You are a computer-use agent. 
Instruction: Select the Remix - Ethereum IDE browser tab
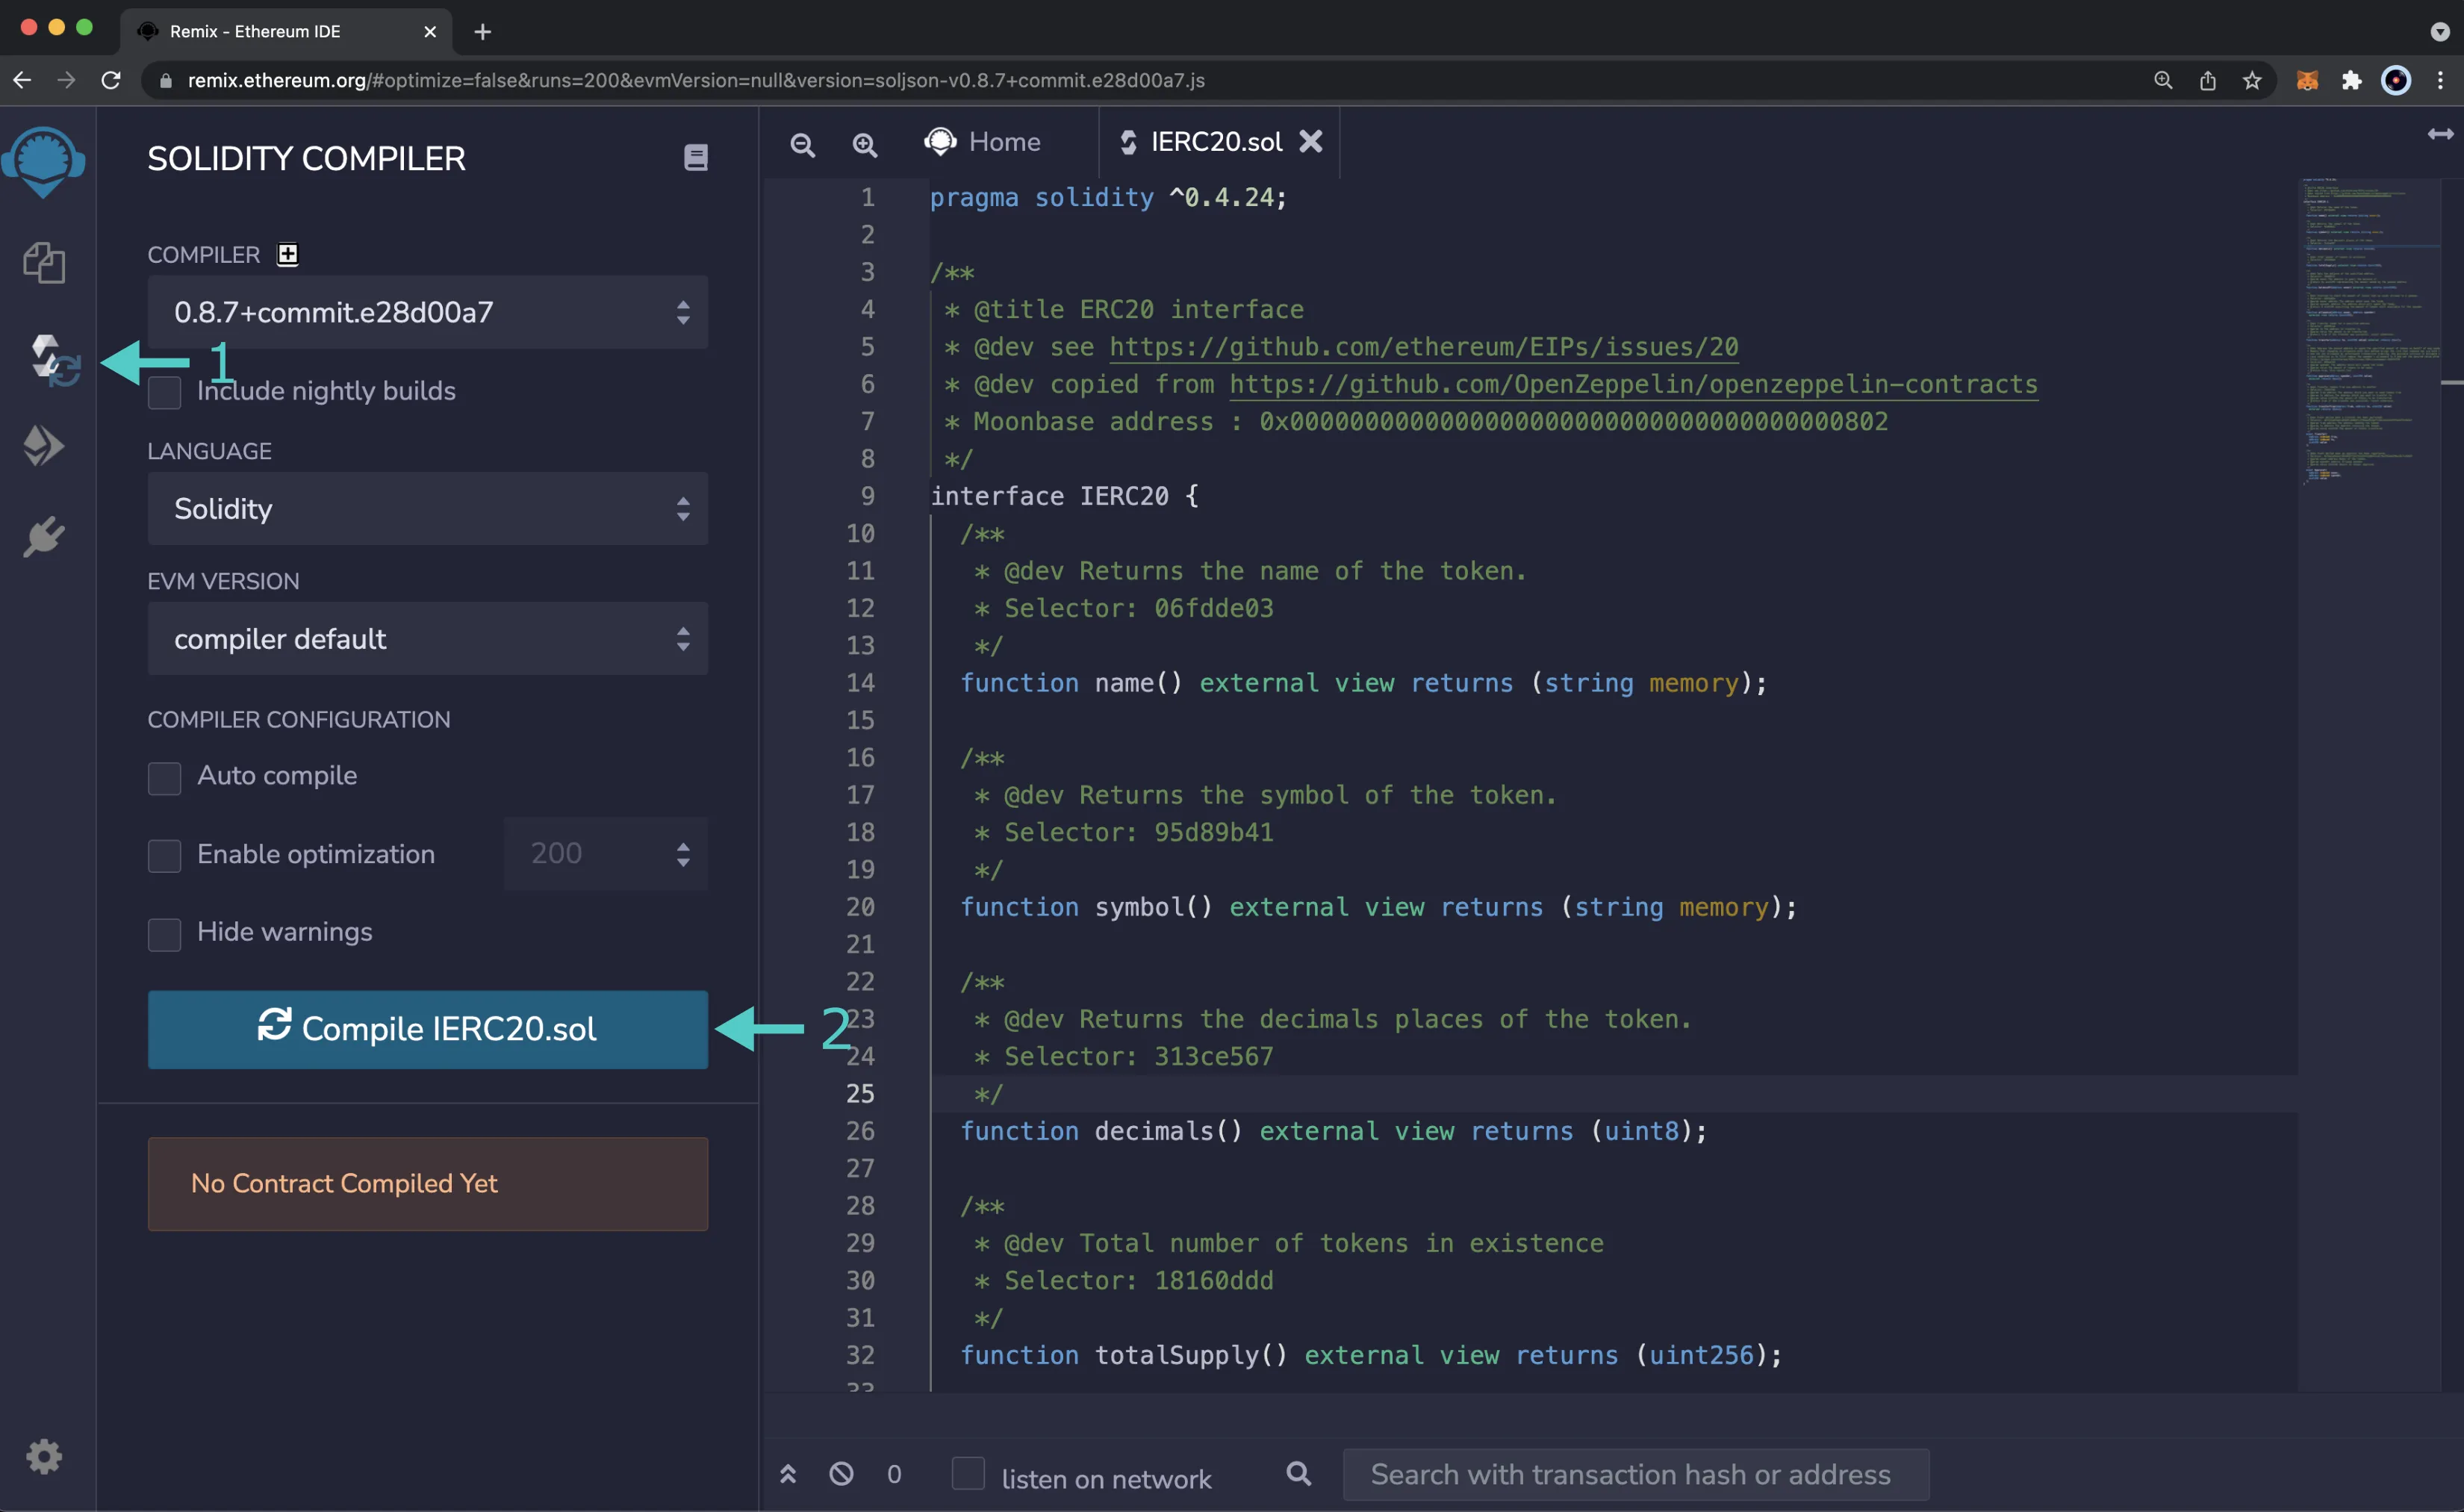pos(286,31)
